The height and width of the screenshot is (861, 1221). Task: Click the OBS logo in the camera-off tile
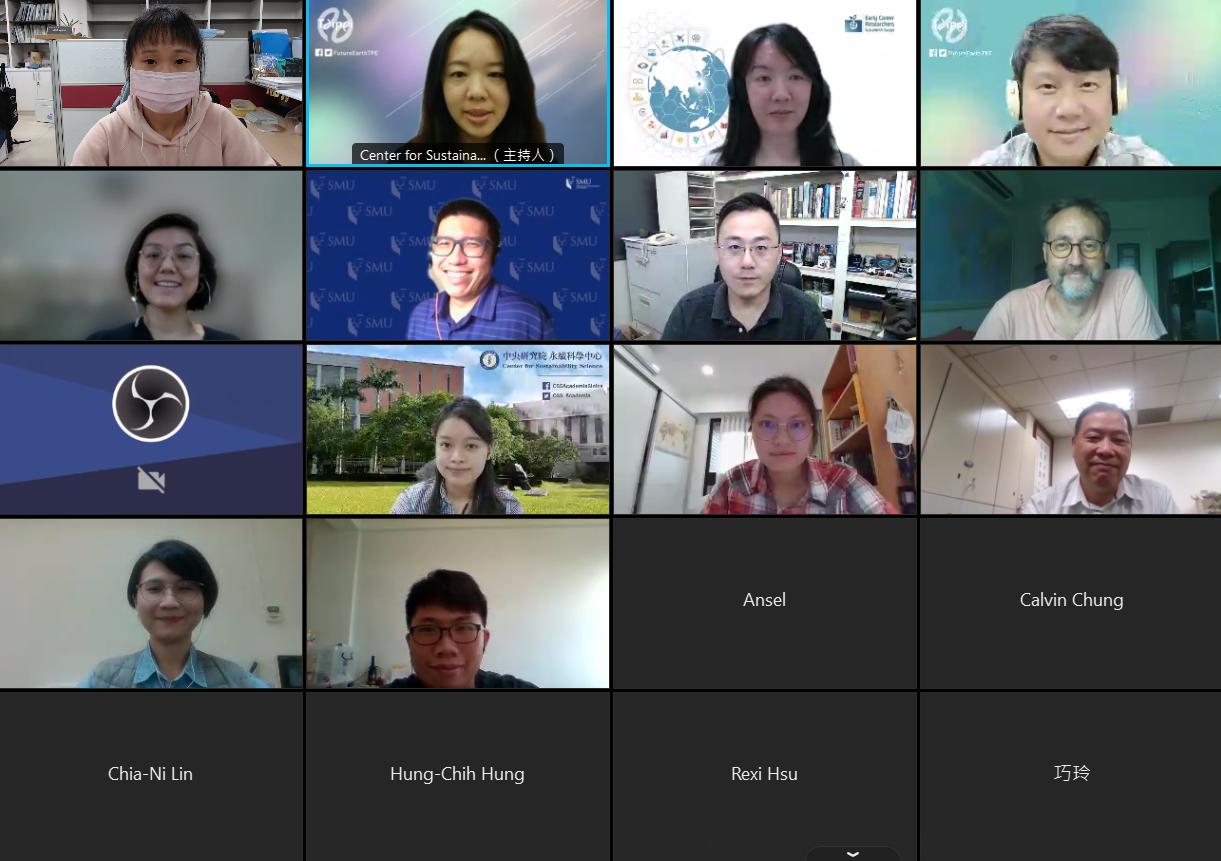(151, 404)
